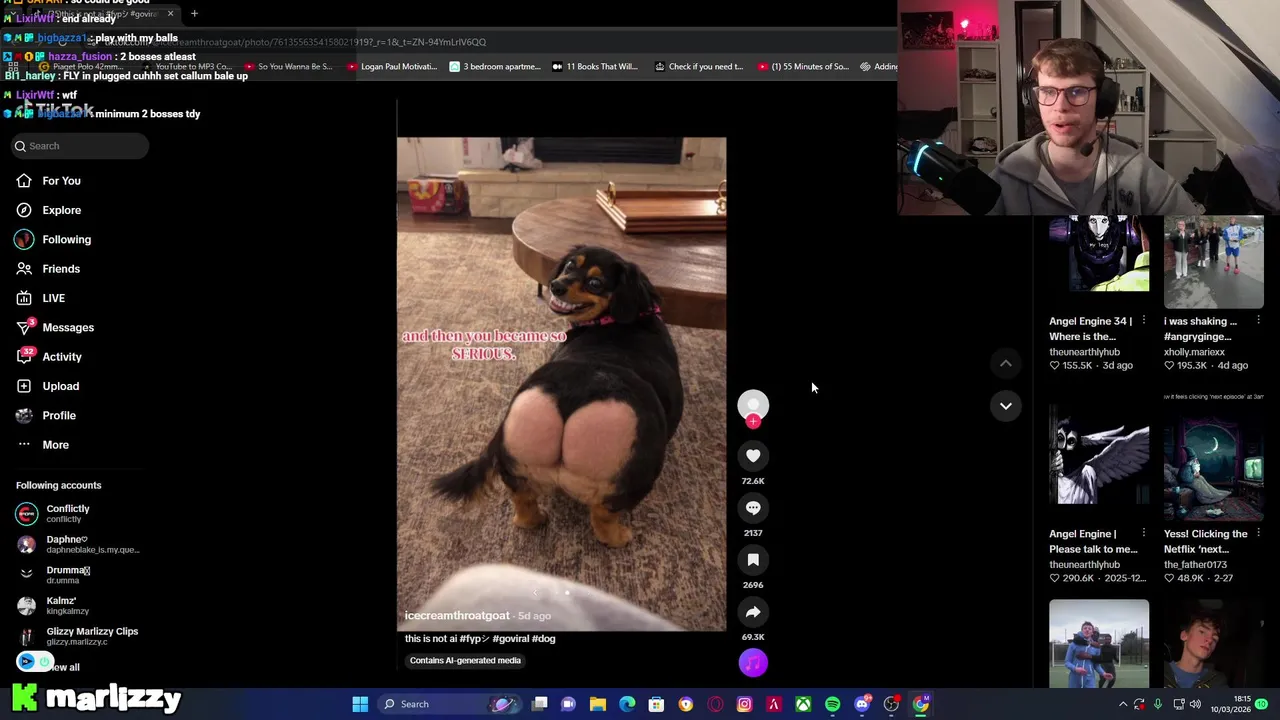Switch to Chrome in taskbar
1280x720 pixels.
(x=921, y=704)
